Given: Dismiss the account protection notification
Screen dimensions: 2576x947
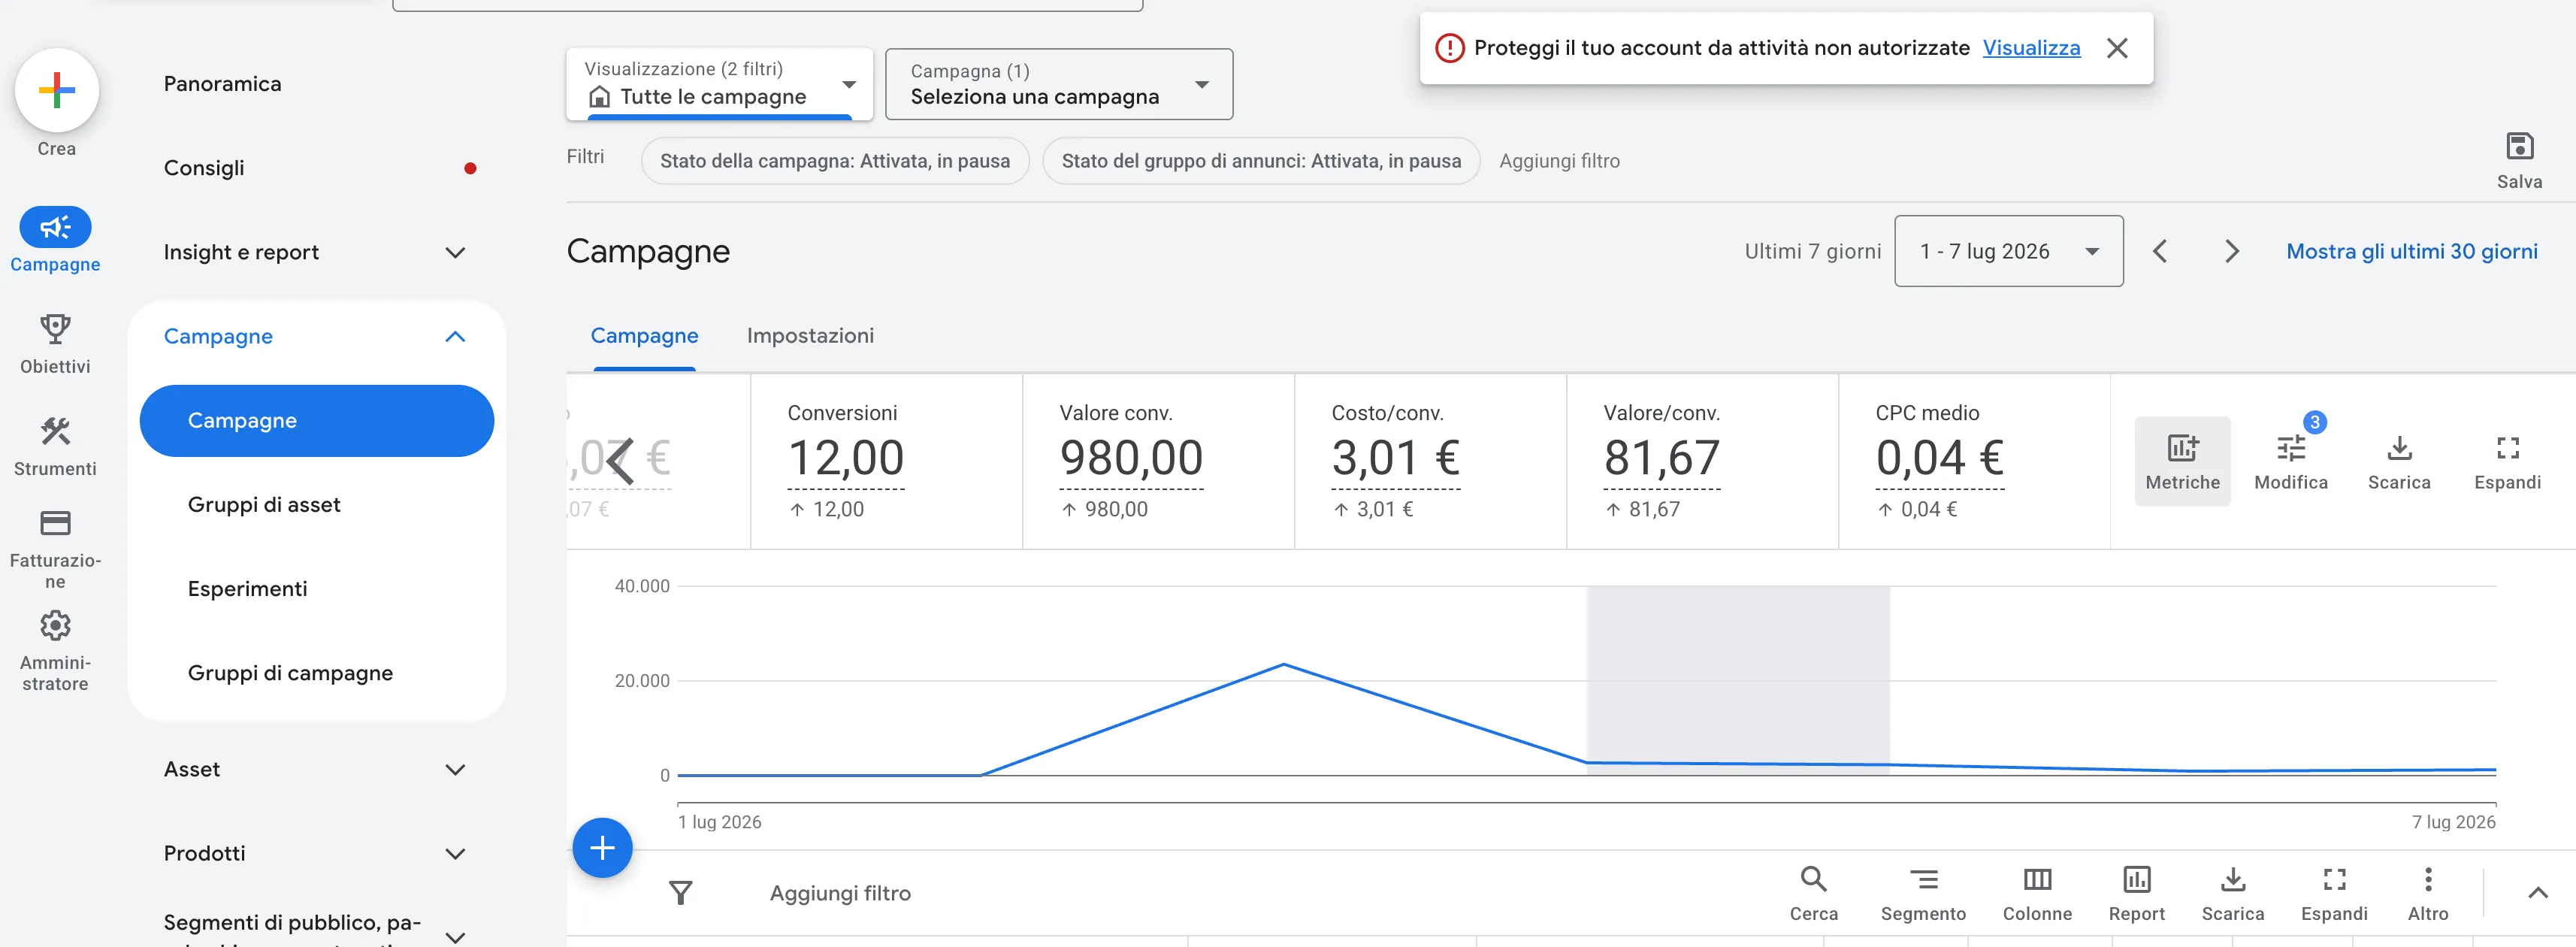Looking at the screenshot, I should coord(2116,48).
